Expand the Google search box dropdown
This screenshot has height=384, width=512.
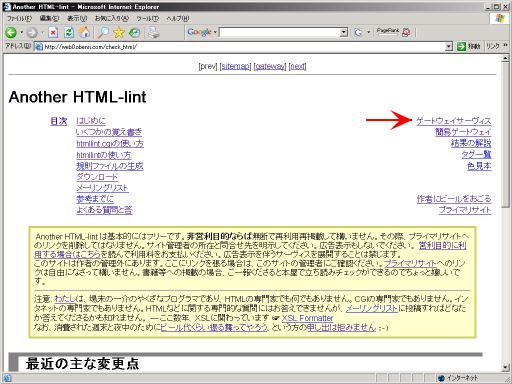(344, 32)
